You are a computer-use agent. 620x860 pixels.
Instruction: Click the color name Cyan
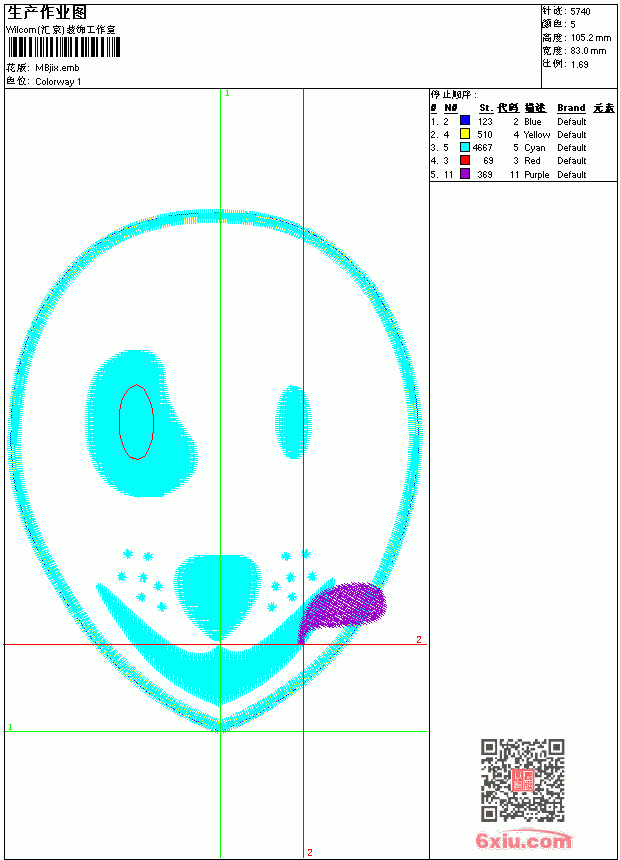[x=534, y=148]
